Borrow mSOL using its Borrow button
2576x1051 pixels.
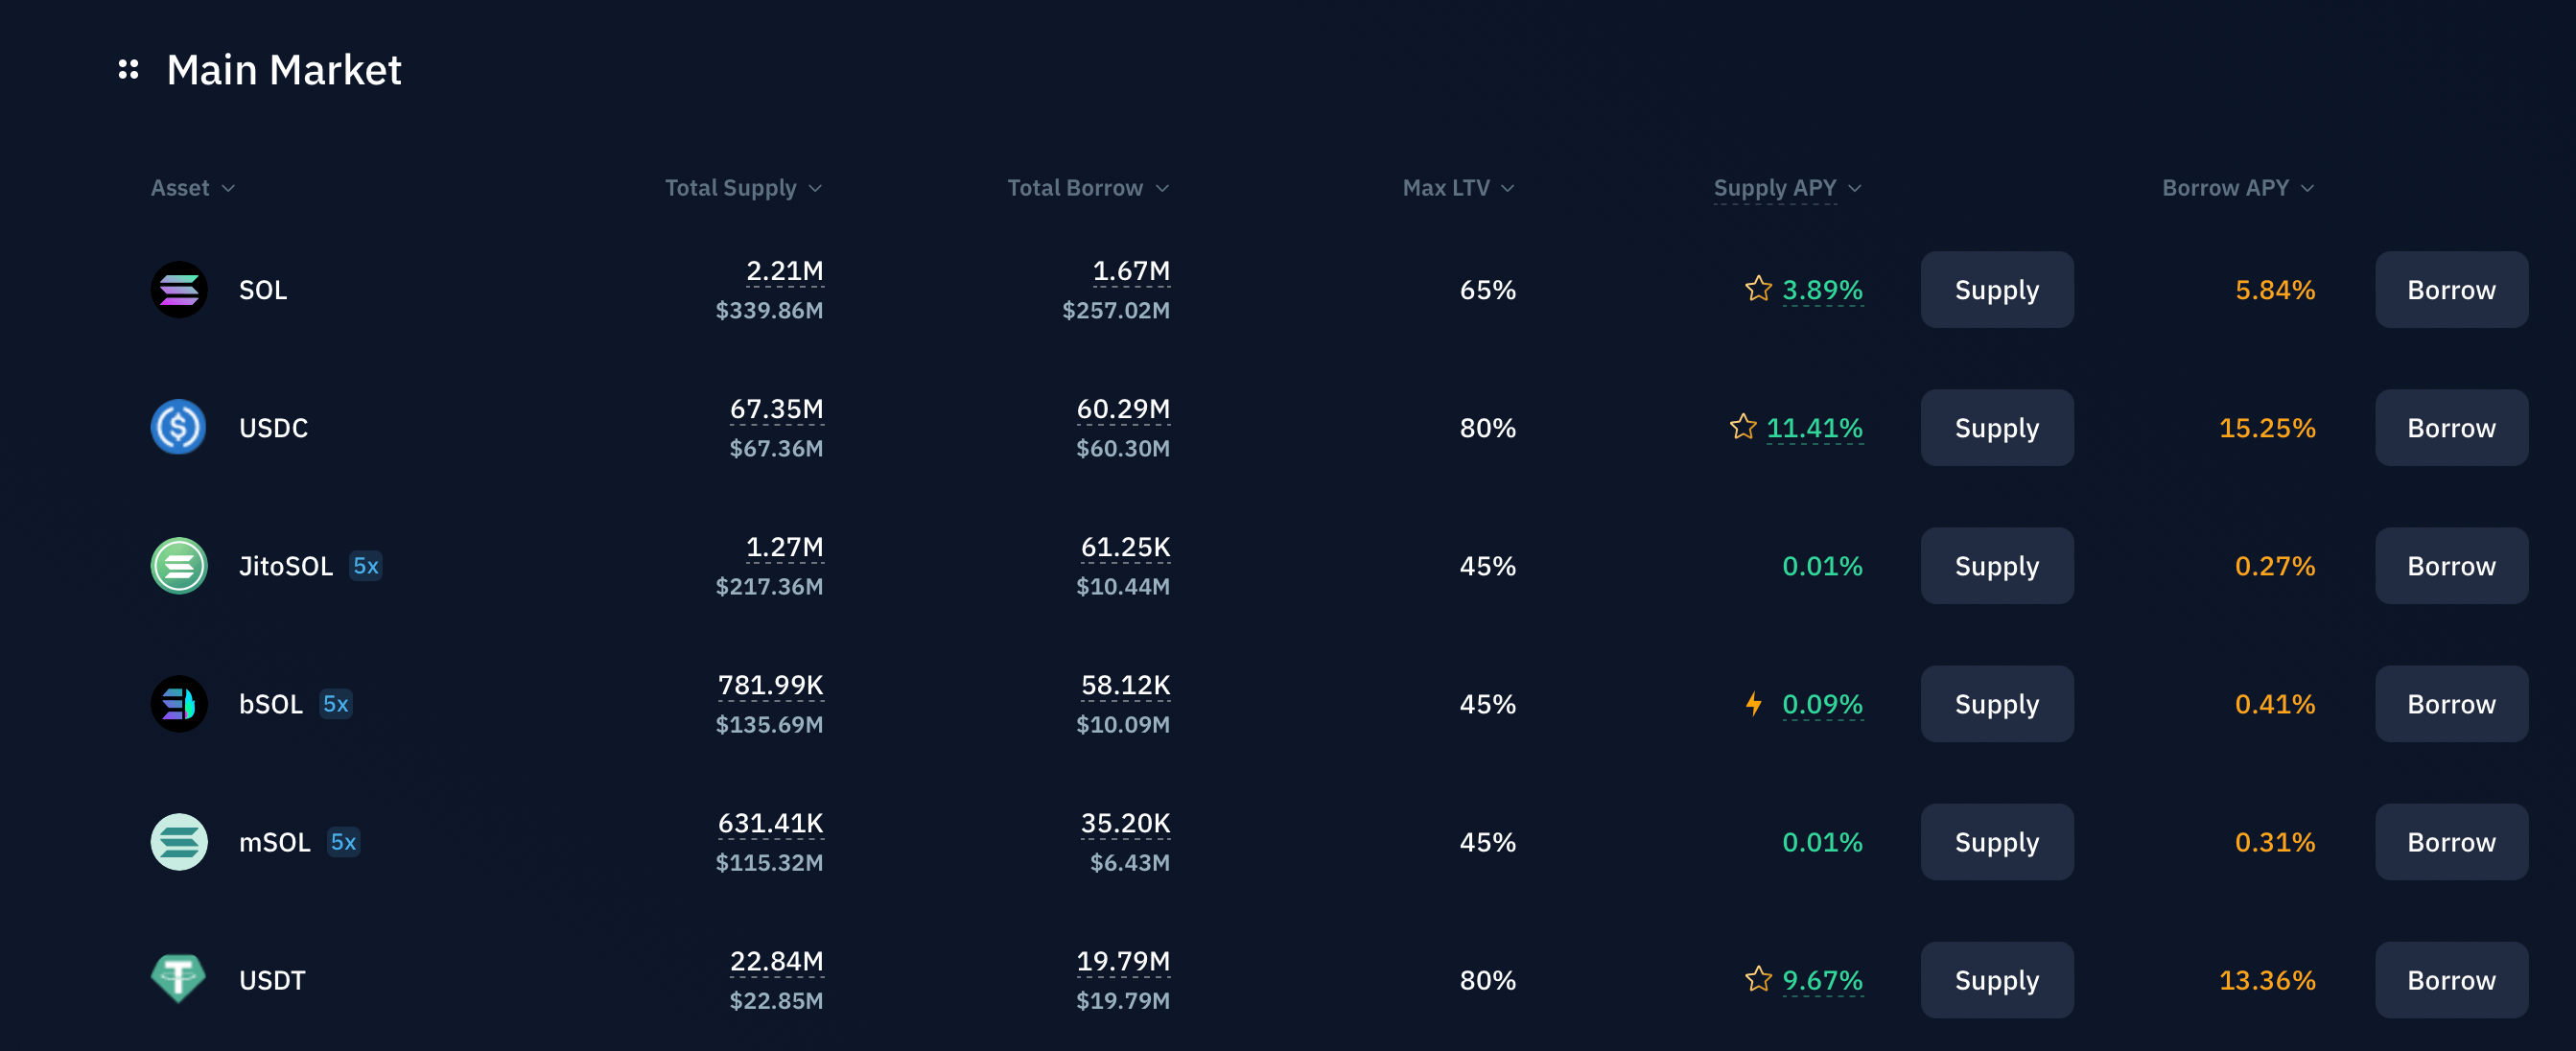(x=2452, y=842)
